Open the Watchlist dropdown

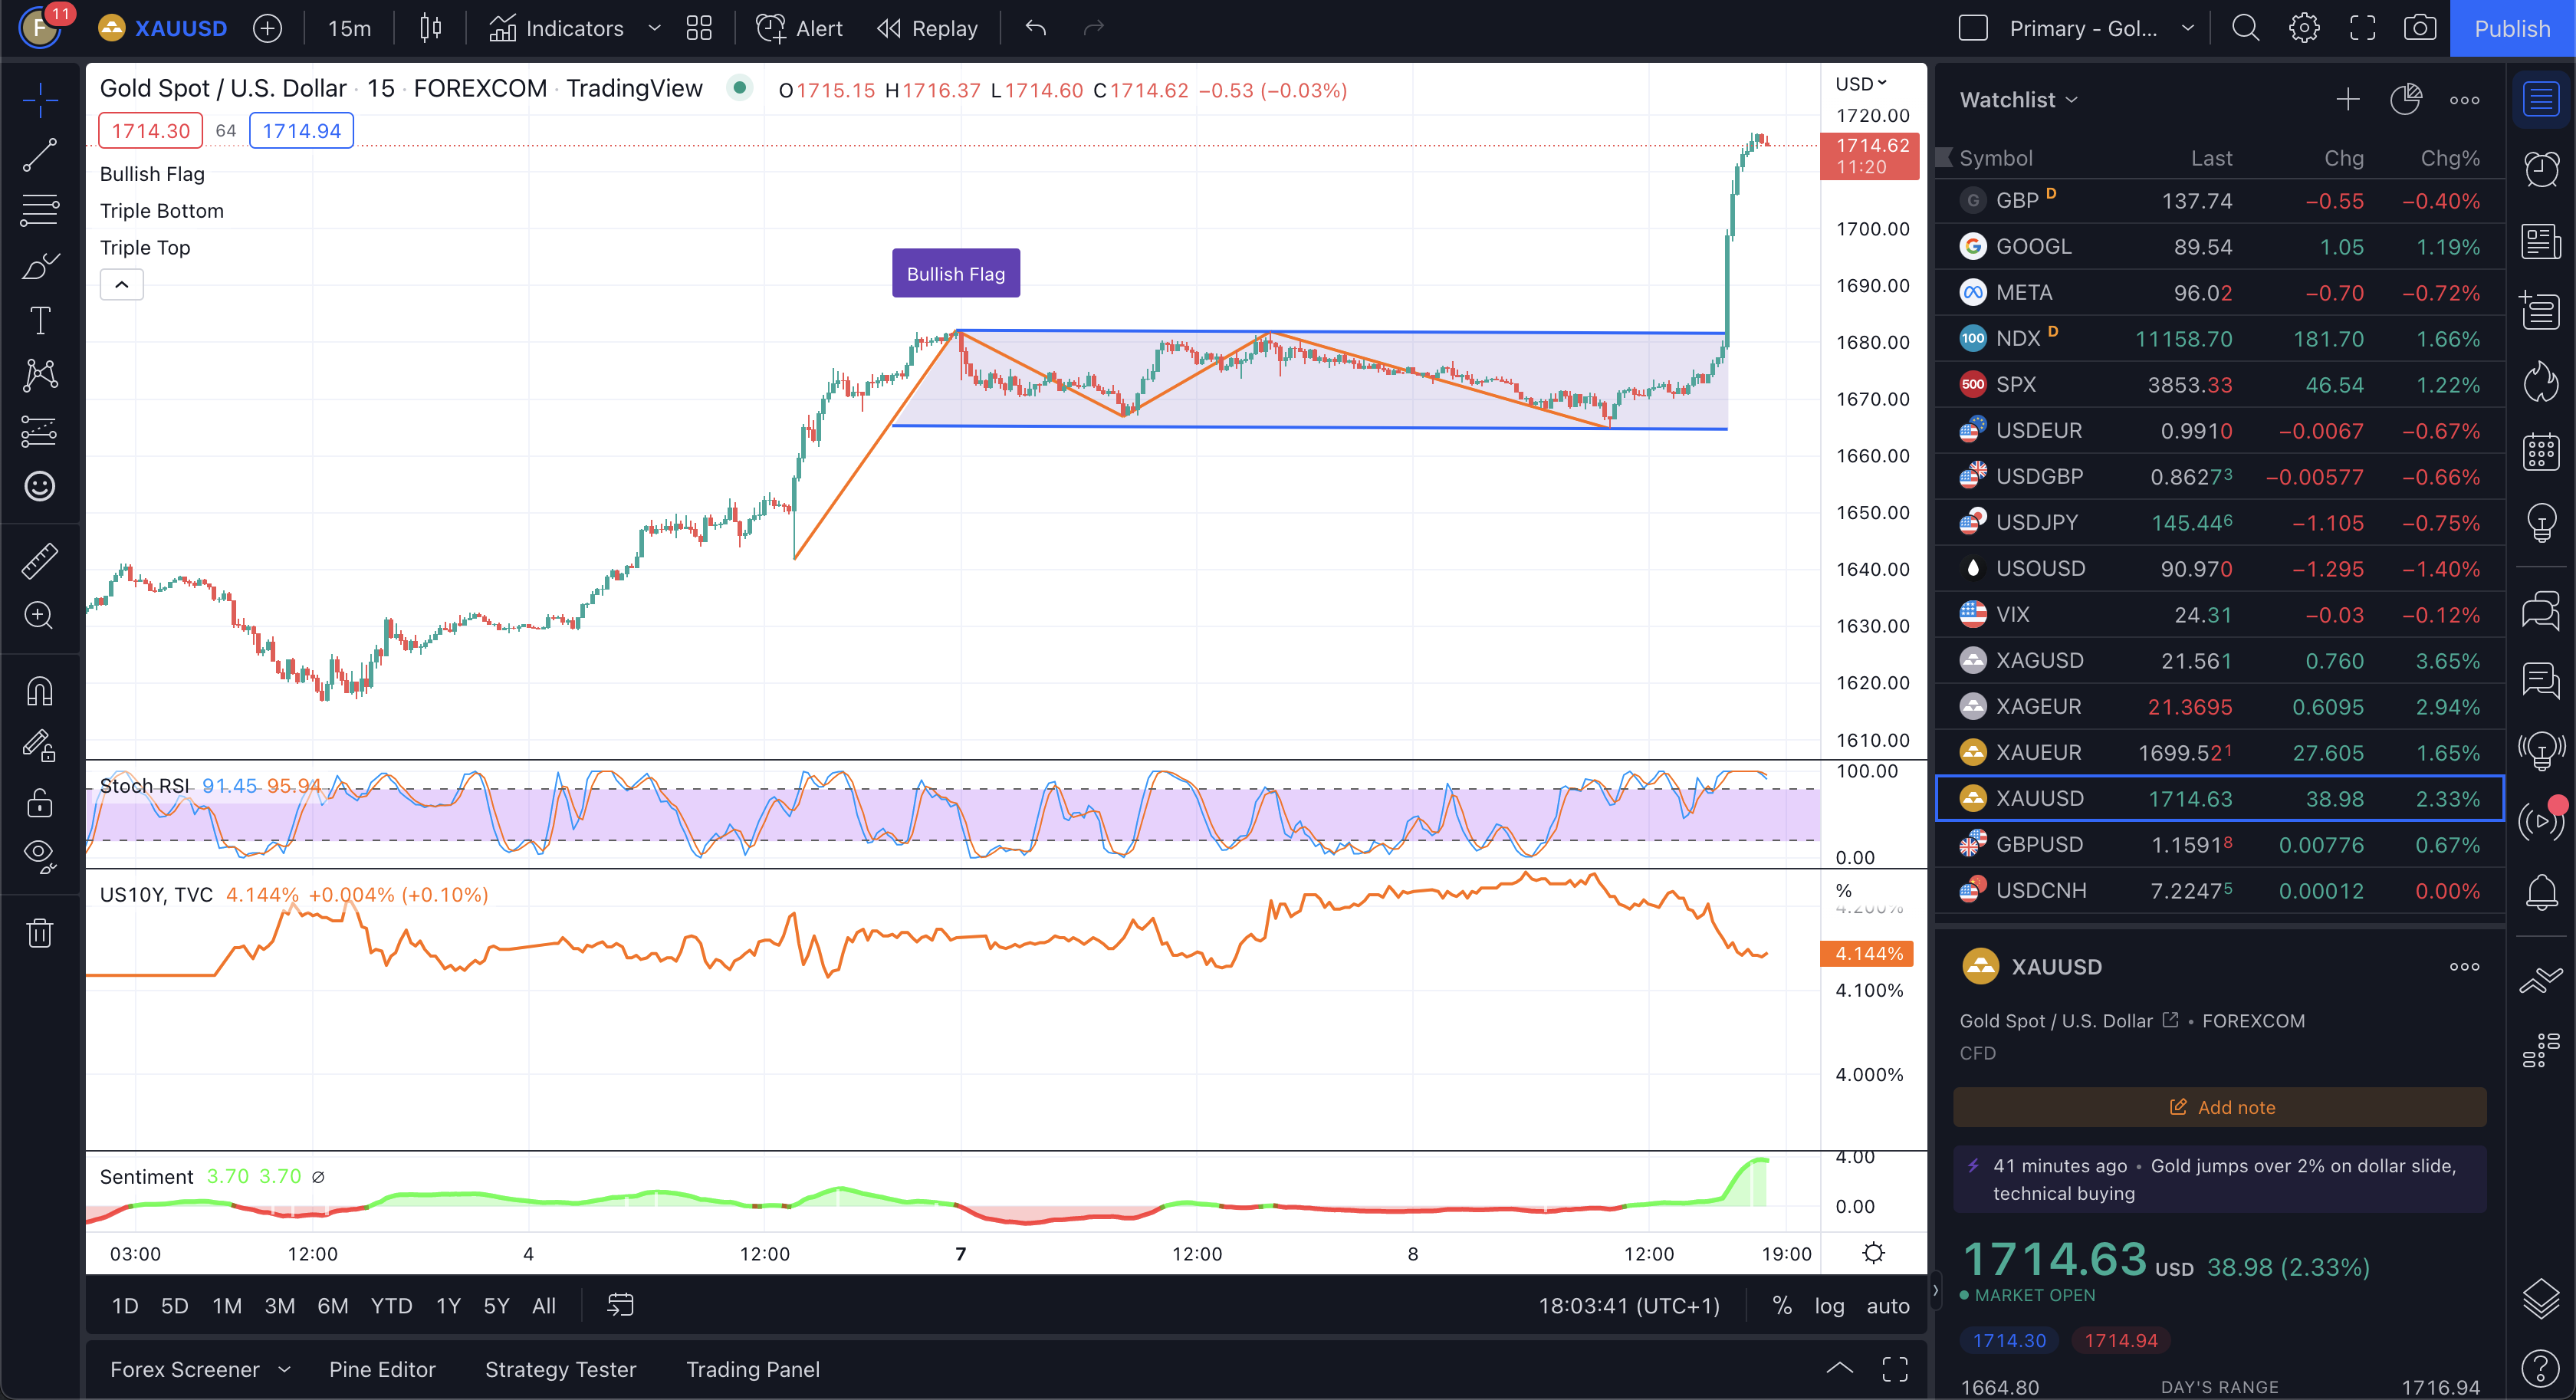(x=2017, y=99)
